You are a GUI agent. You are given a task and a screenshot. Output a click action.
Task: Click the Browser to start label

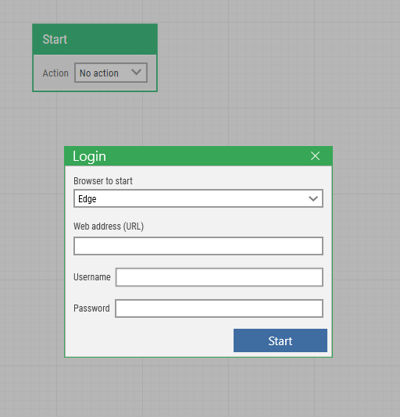coord(103,181)
